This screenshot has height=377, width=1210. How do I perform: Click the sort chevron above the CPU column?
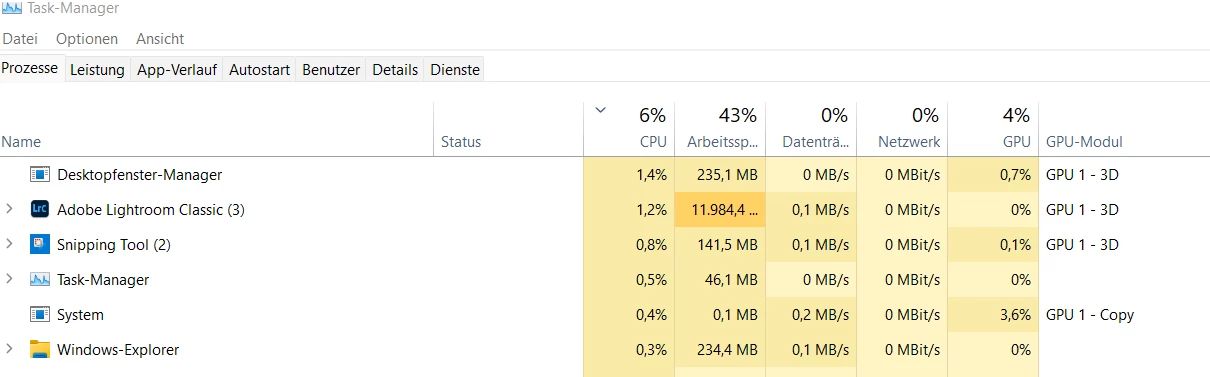(x=600, y=110)
